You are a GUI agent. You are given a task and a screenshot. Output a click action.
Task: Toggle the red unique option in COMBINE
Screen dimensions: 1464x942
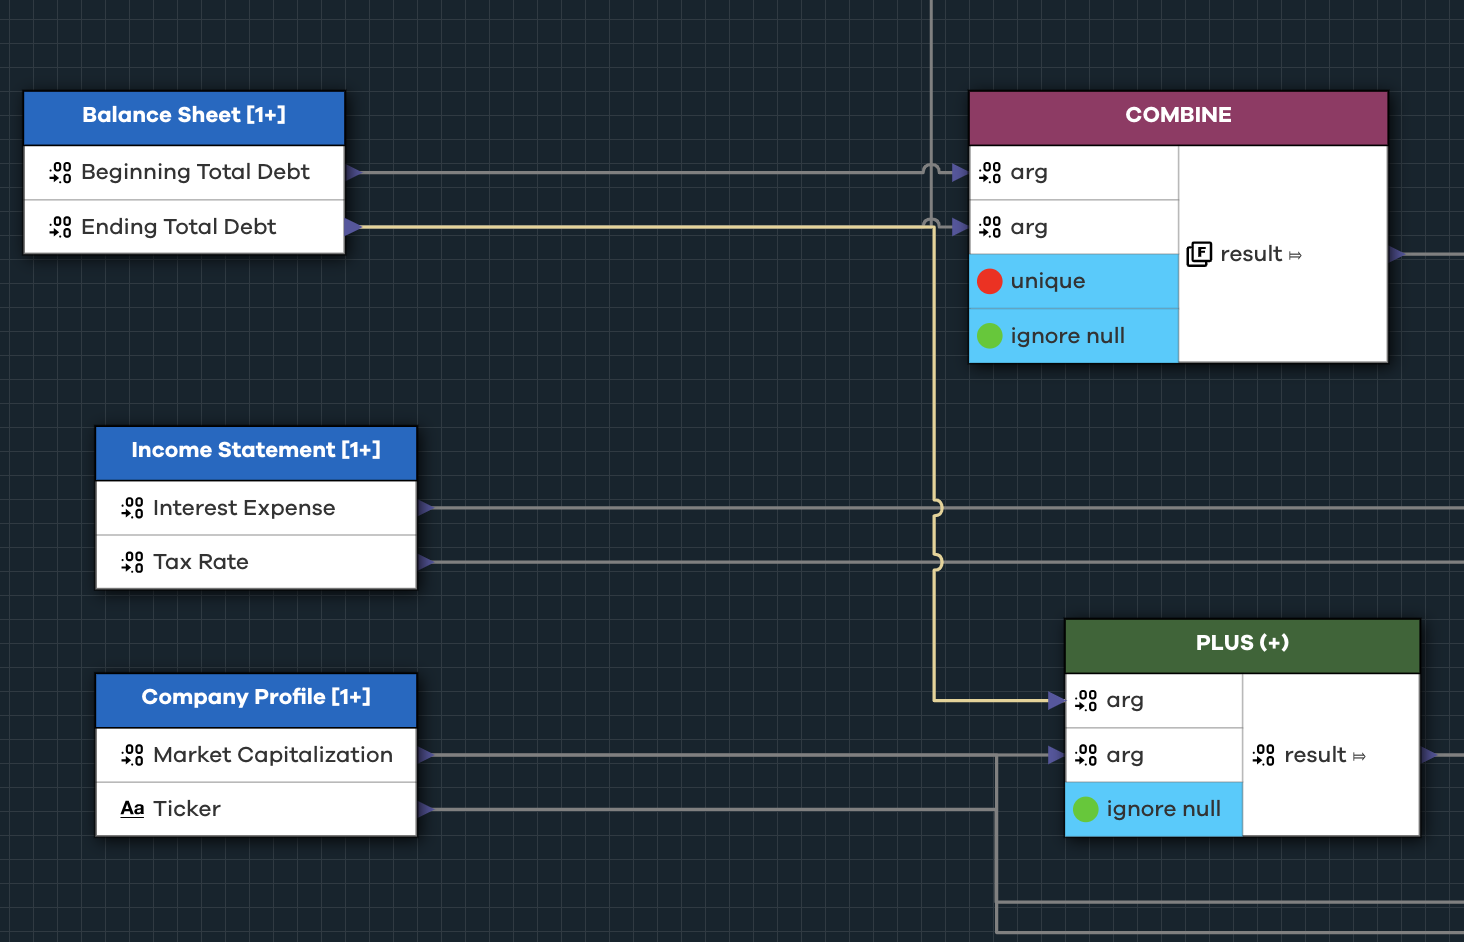(990, 281)
